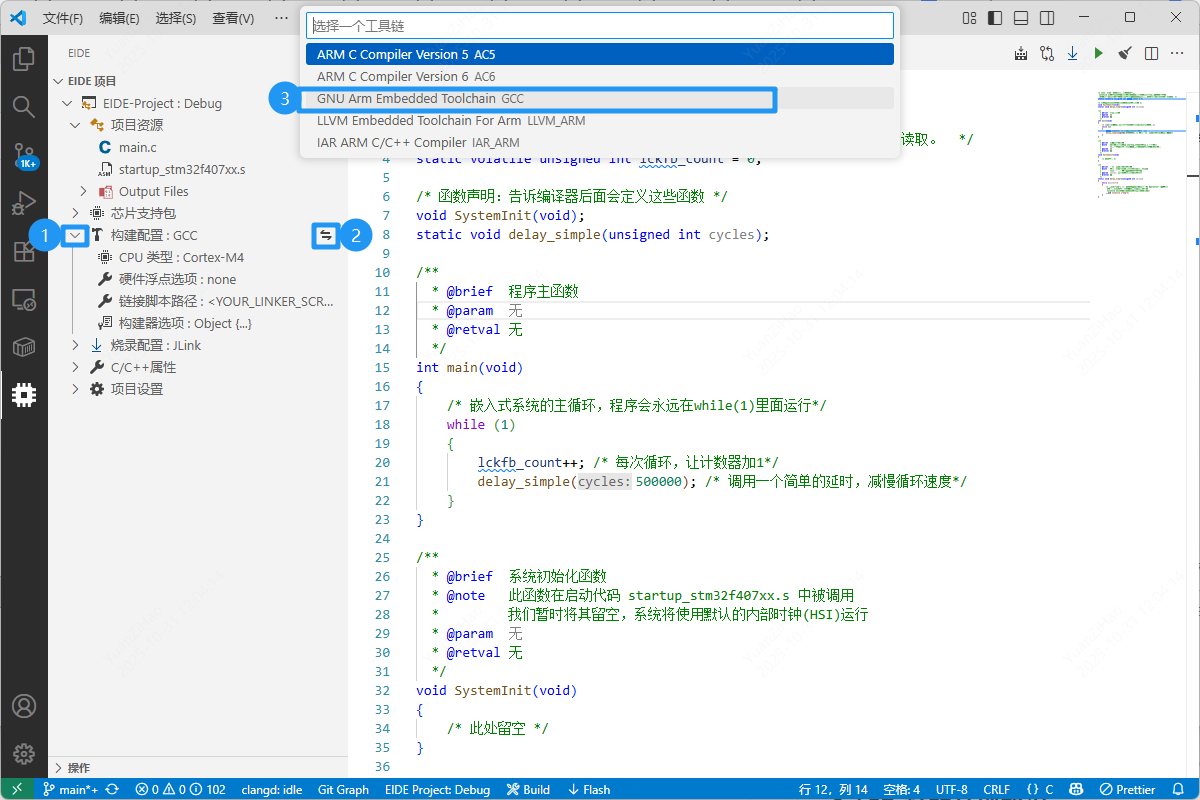The image size is (1200, 800).
Task: Click the blue download arrow in editor toolbar
Action: pyautogui.click(x=1072, y=53)
